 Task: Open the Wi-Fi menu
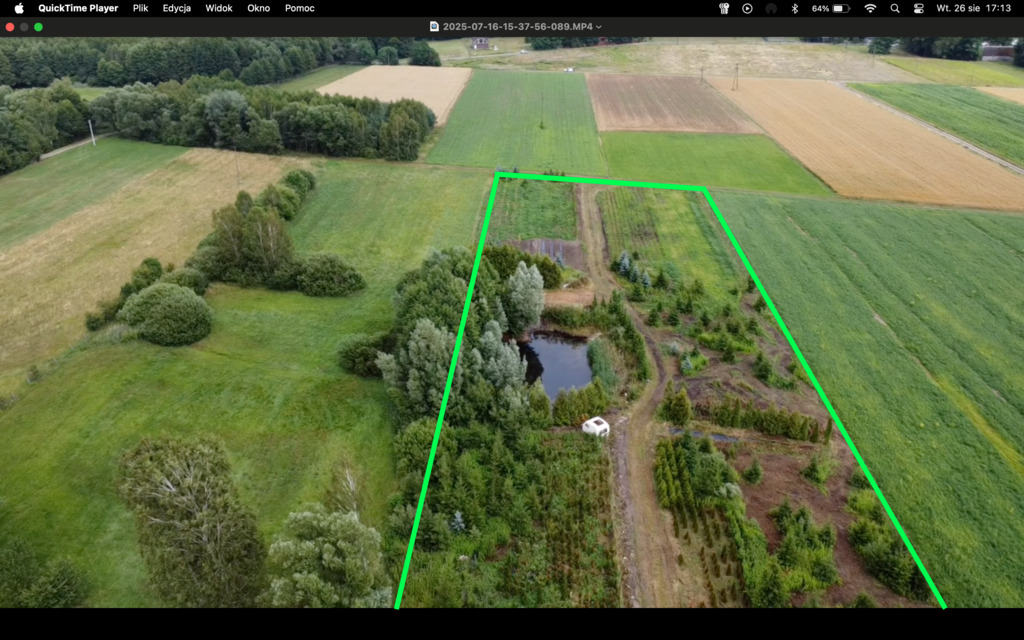pyautogui.click(x=870, y=8)
